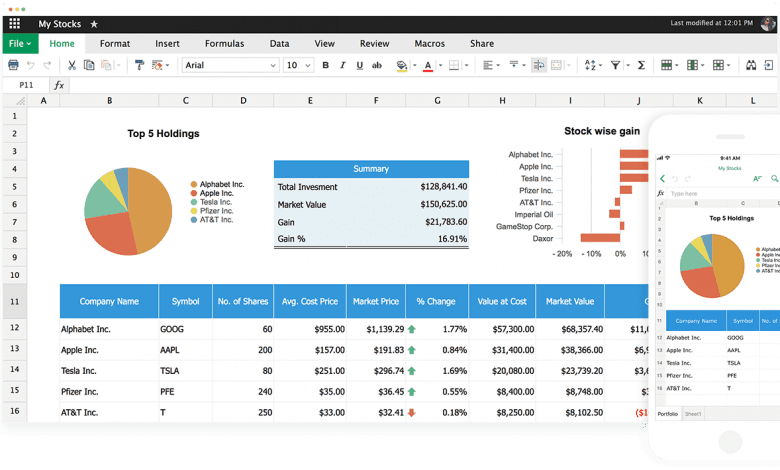Click the borders icon
780x470 pixels.
pyautogui.click(x=454, y=65)
